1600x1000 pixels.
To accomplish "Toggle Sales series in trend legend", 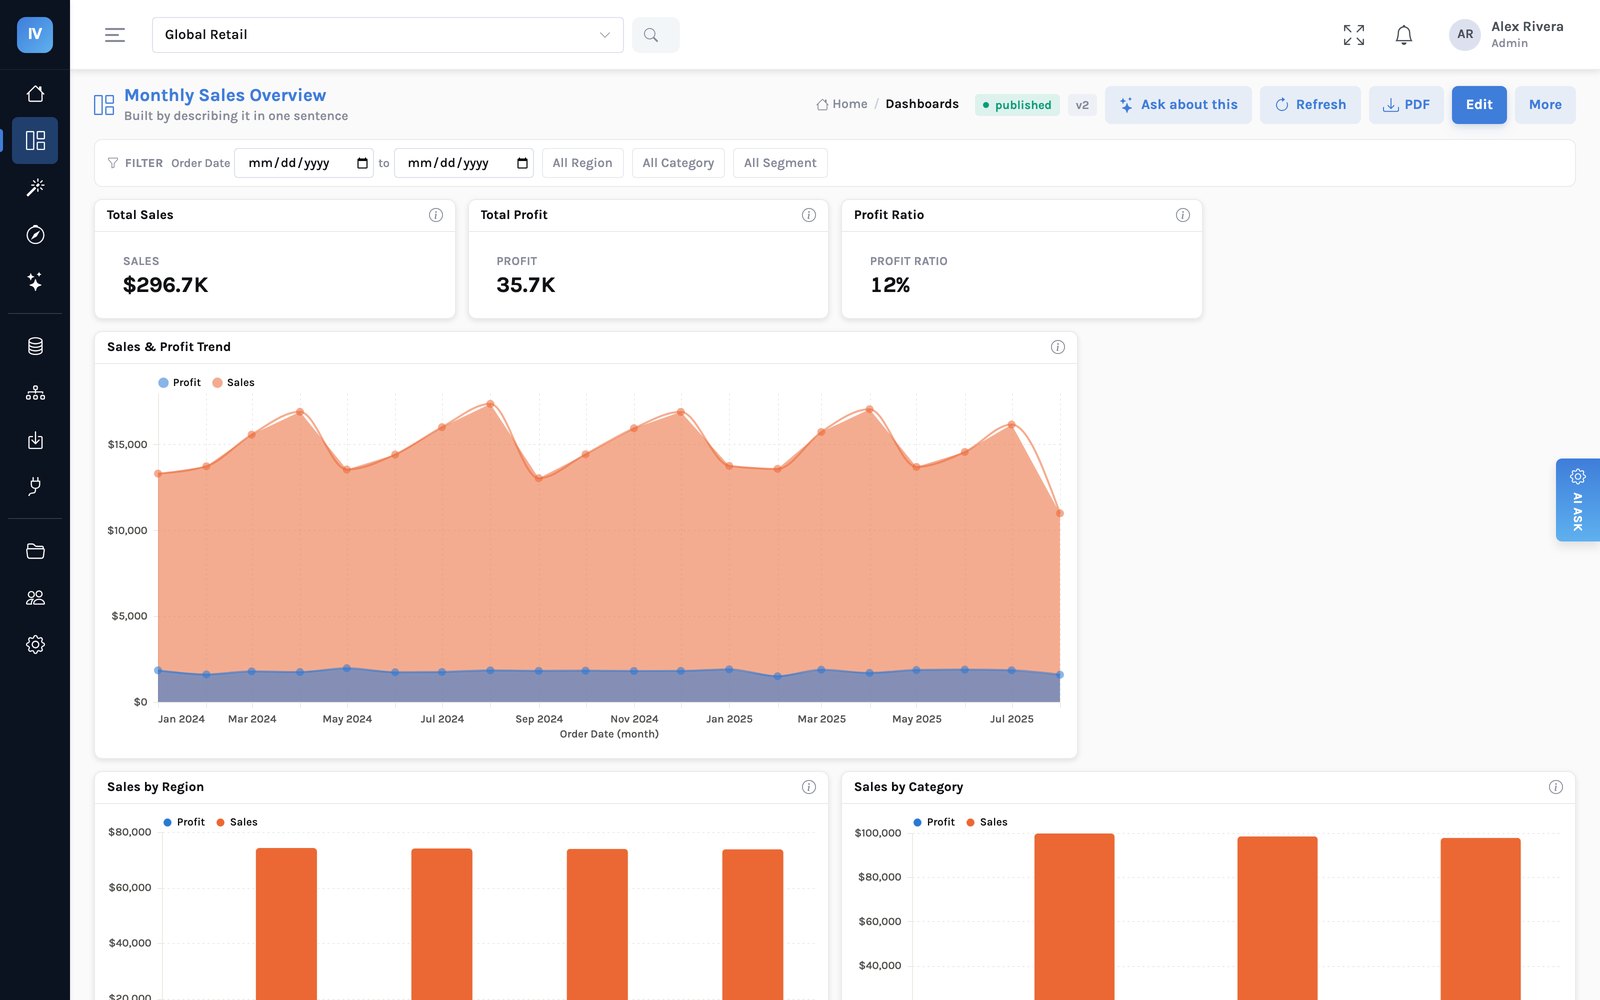I will [234, 383].
